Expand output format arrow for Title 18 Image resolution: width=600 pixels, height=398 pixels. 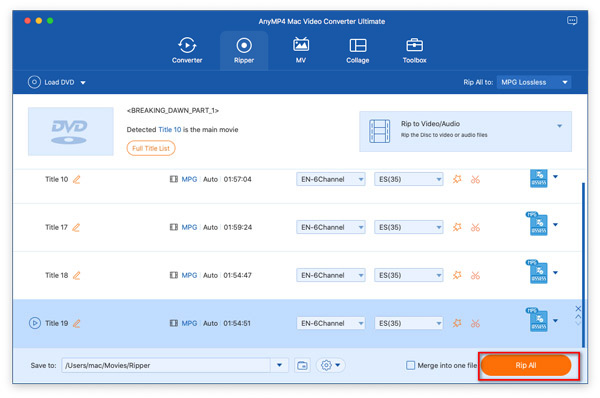(556, 273)
